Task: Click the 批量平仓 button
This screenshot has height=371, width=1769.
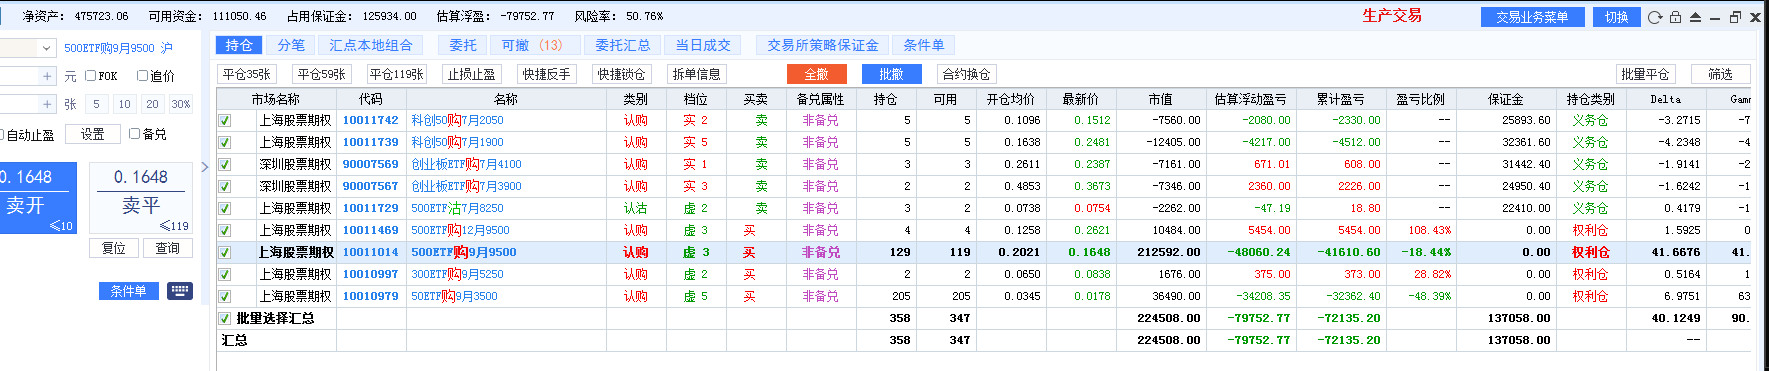Action: (1645, 74)
